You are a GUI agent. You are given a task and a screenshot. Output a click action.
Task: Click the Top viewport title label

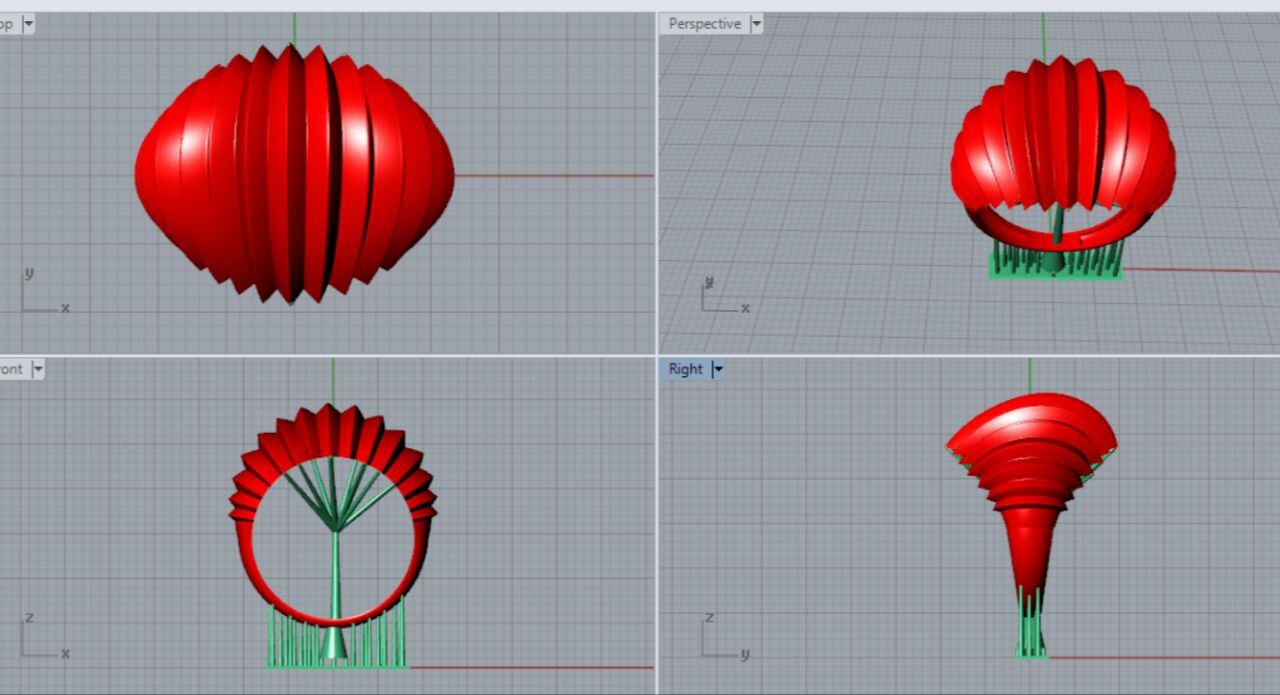coord(8,24)
